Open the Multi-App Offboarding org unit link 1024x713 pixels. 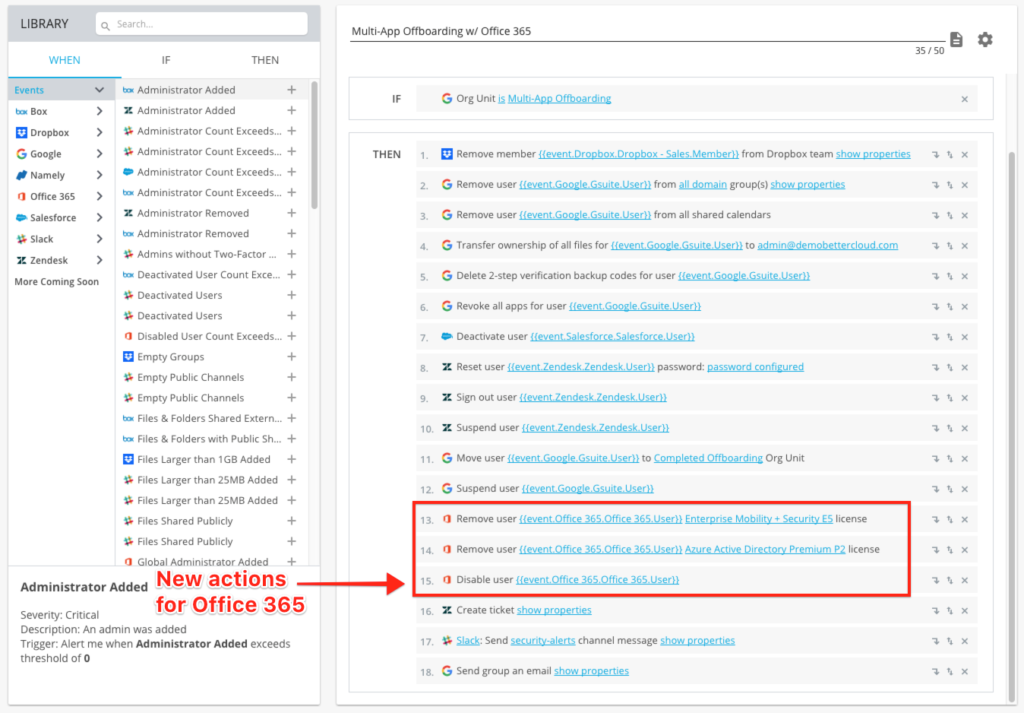click(x=559, y=99)
